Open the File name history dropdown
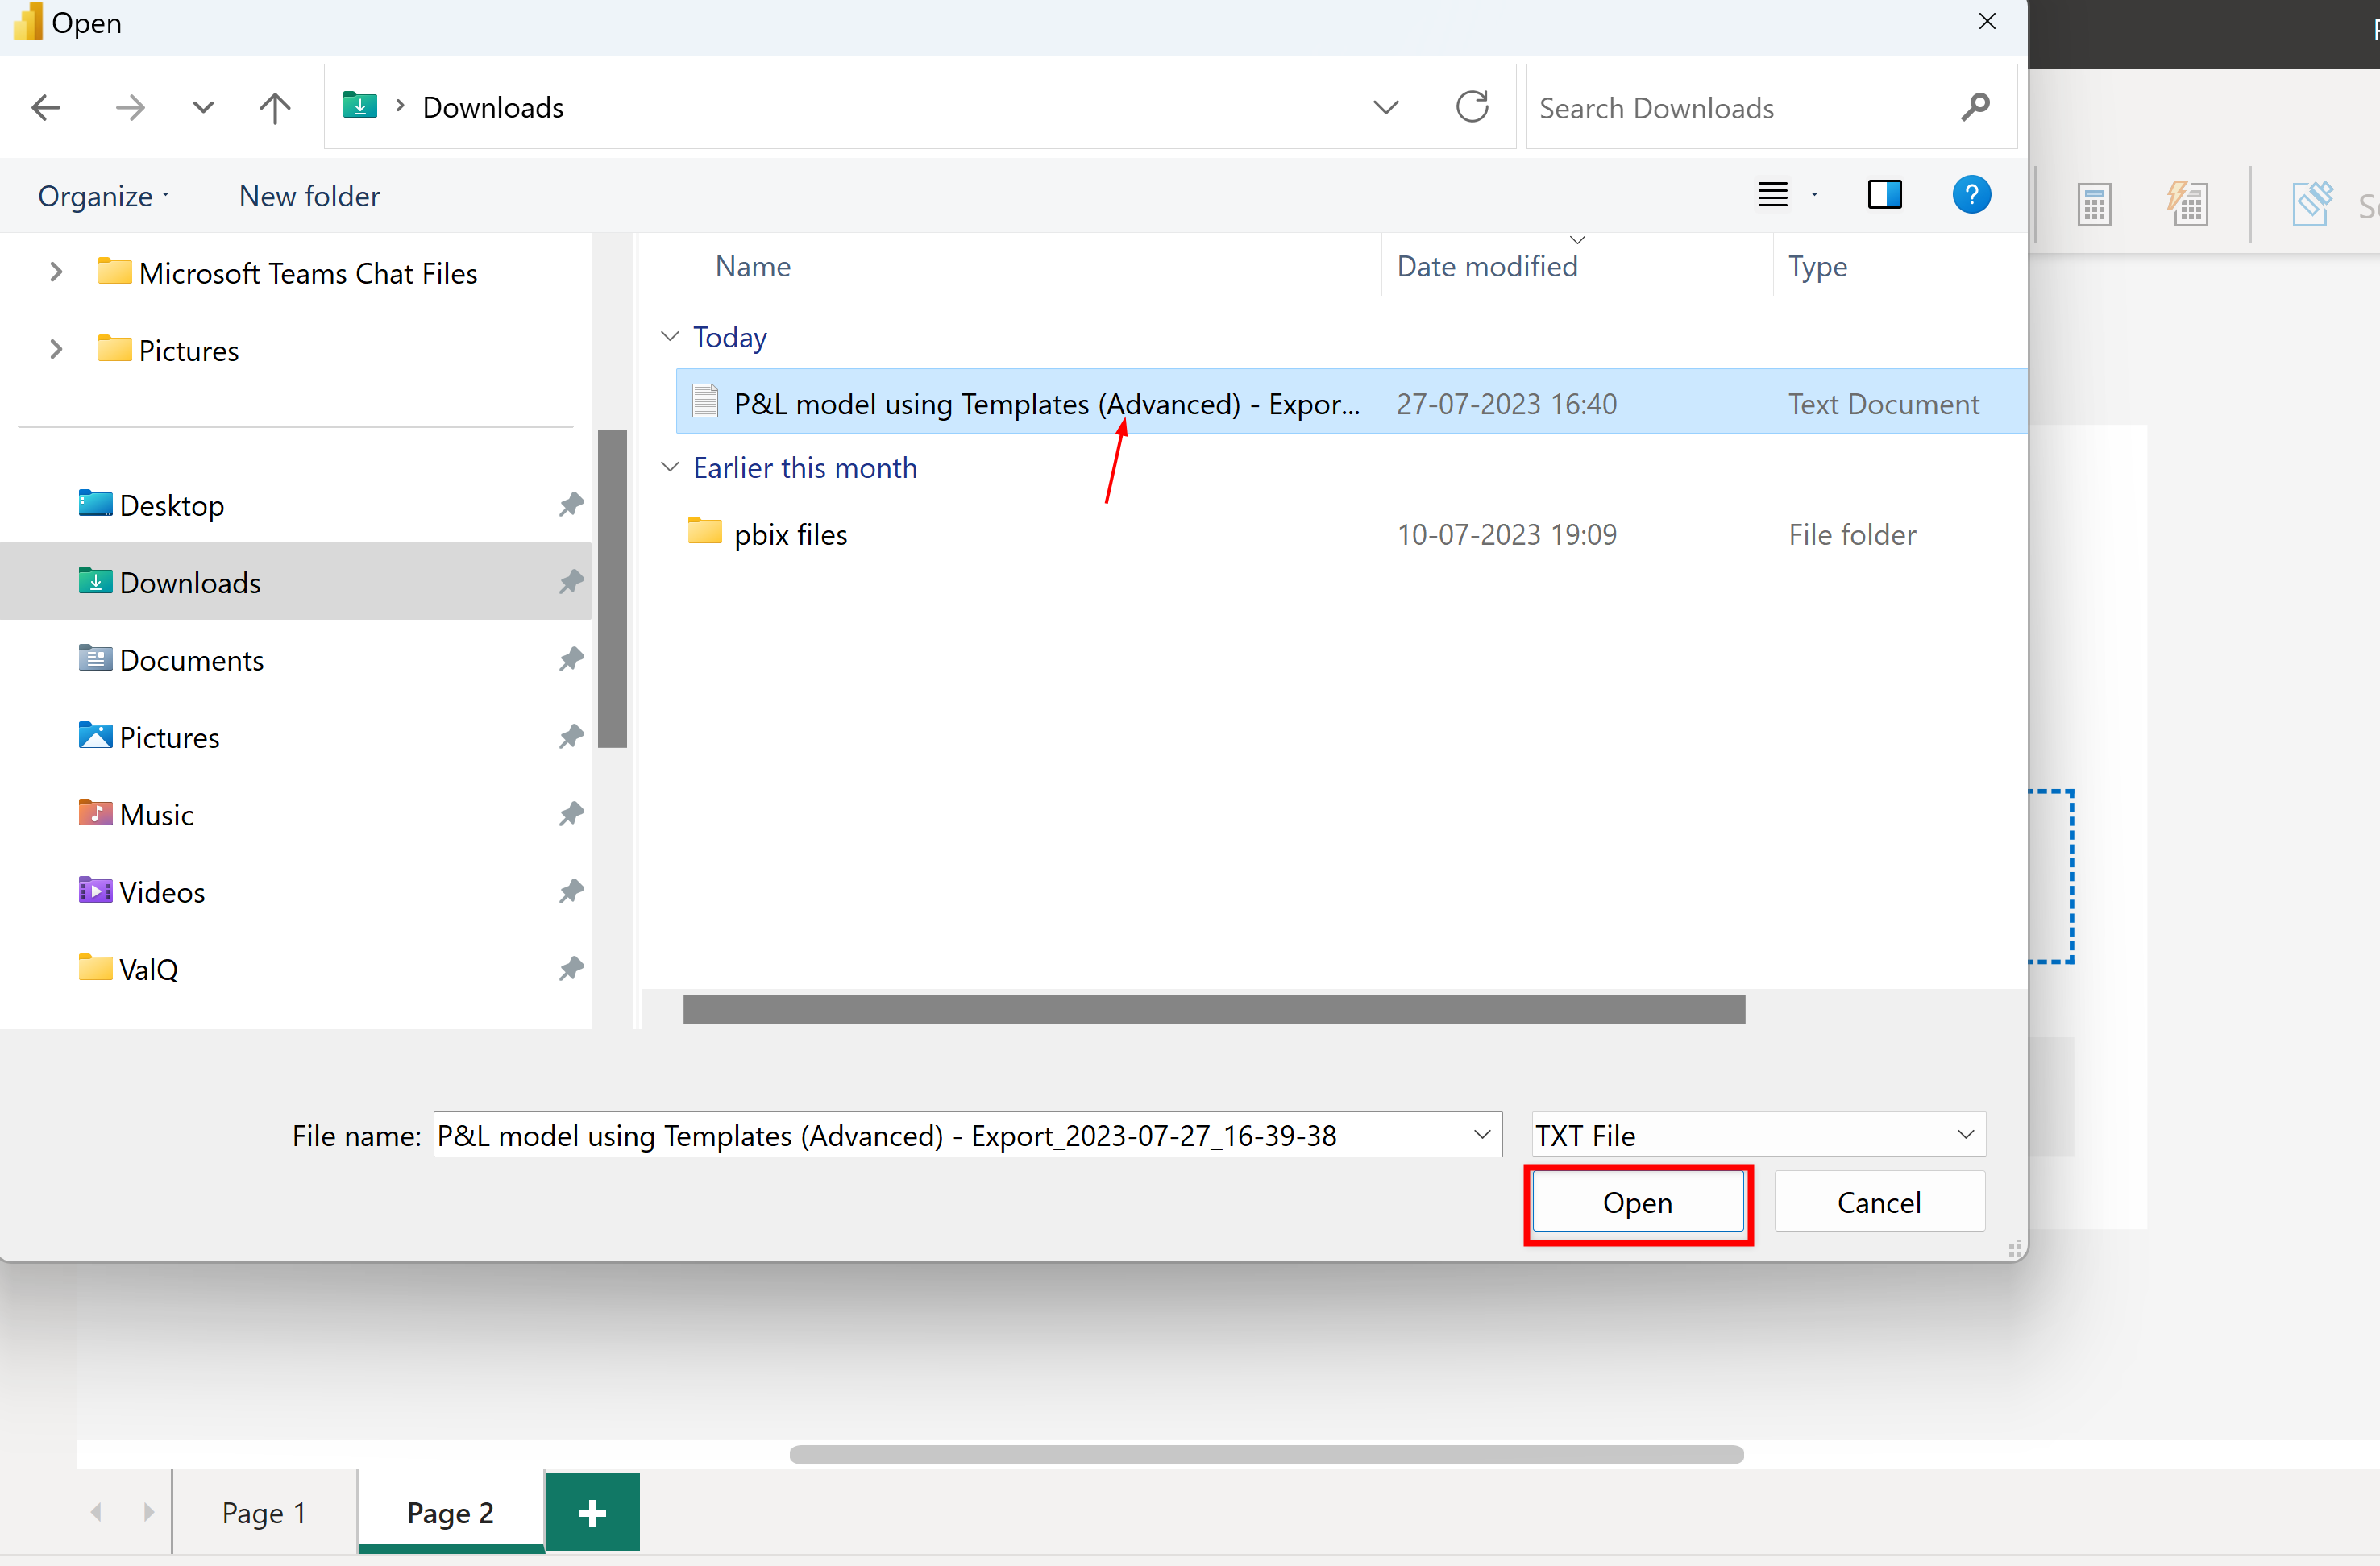 point(1482,1135)
